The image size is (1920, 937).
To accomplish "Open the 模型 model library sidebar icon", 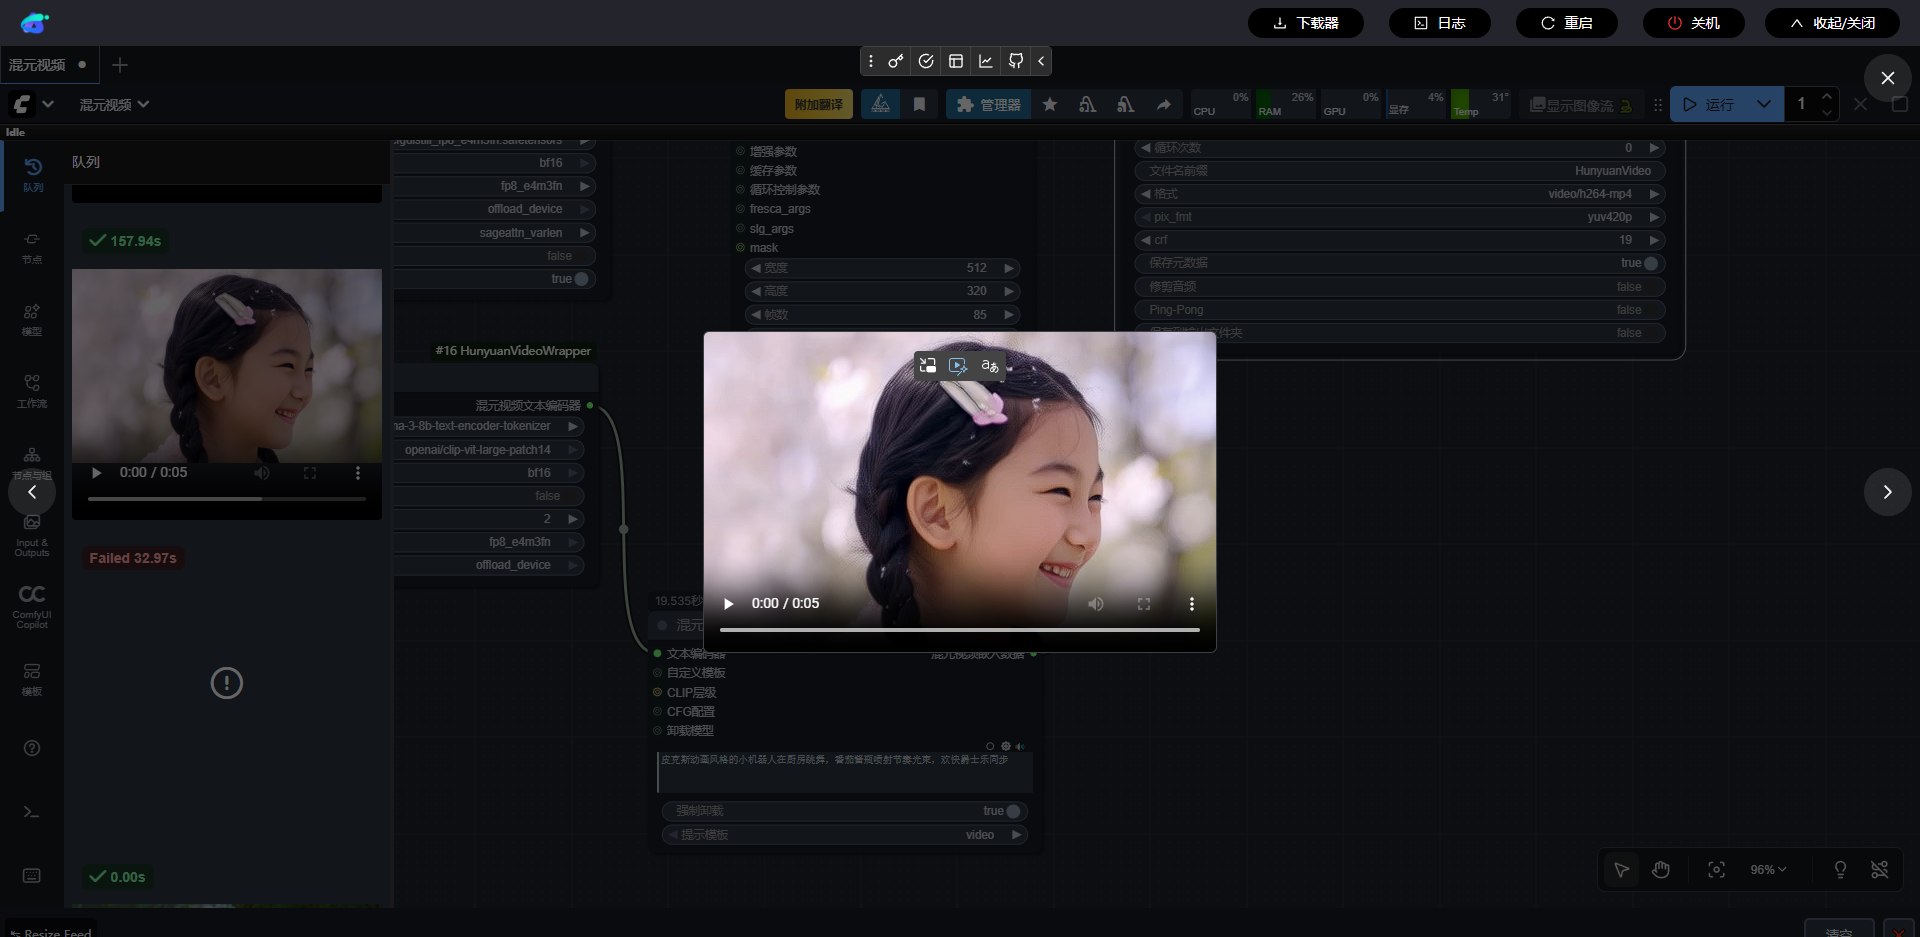I will pyautogui.click(x=32, y=319).
